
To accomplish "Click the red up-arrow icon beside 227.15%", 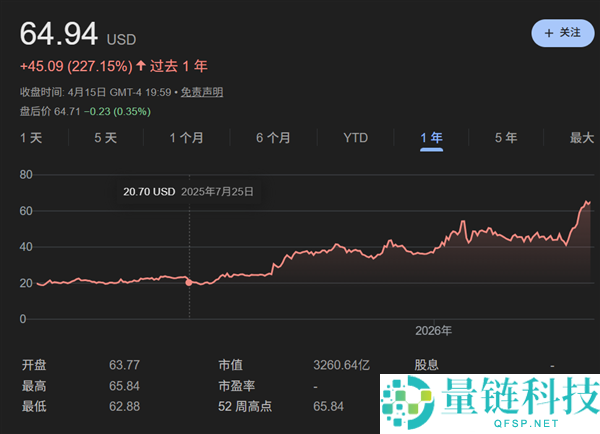I will click(140, 66).
